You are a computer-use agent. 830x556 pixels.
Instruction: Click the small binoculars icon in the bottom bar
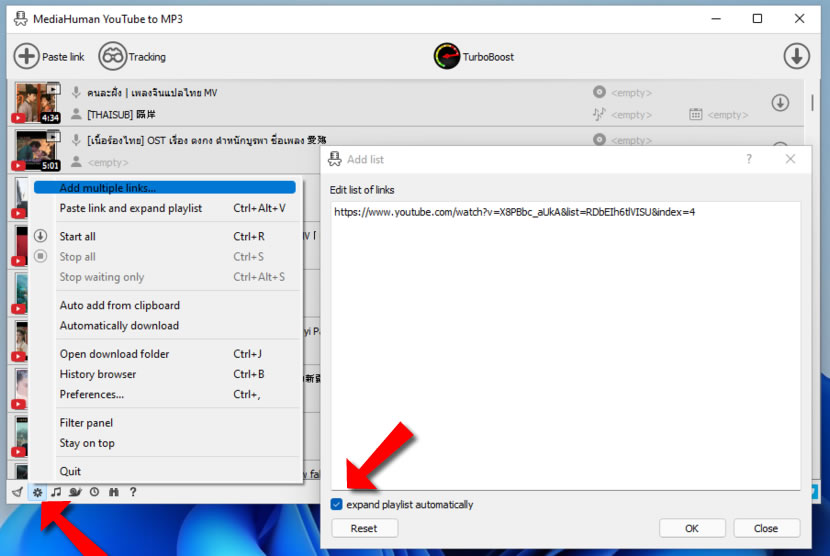point(114,492)
